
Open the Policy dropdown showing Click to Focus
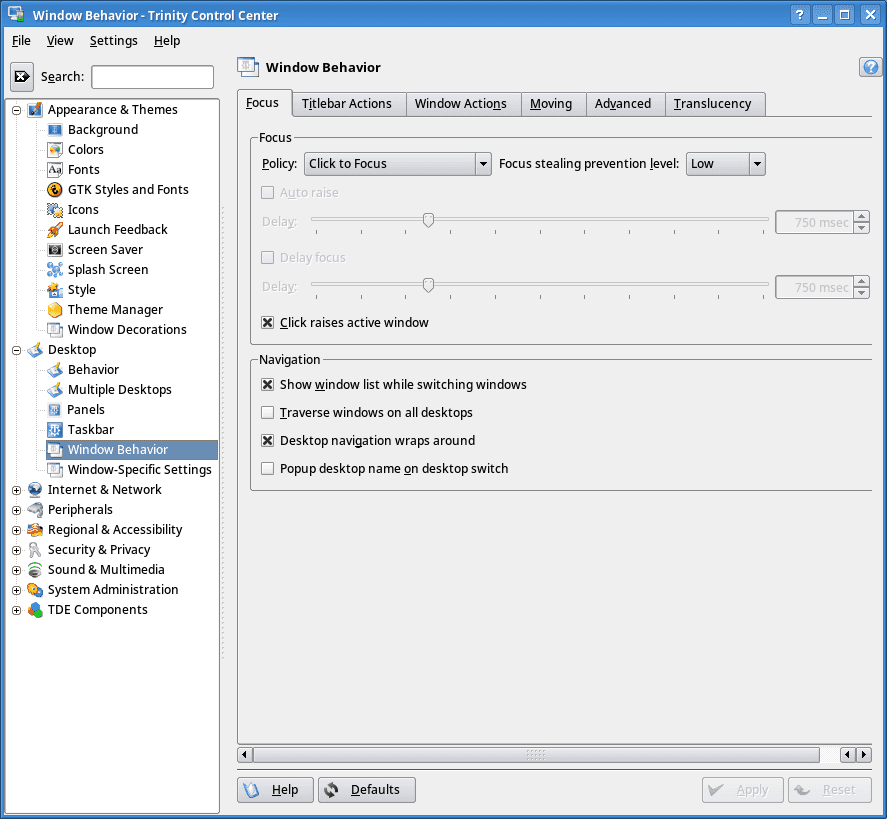pos(398,164)
